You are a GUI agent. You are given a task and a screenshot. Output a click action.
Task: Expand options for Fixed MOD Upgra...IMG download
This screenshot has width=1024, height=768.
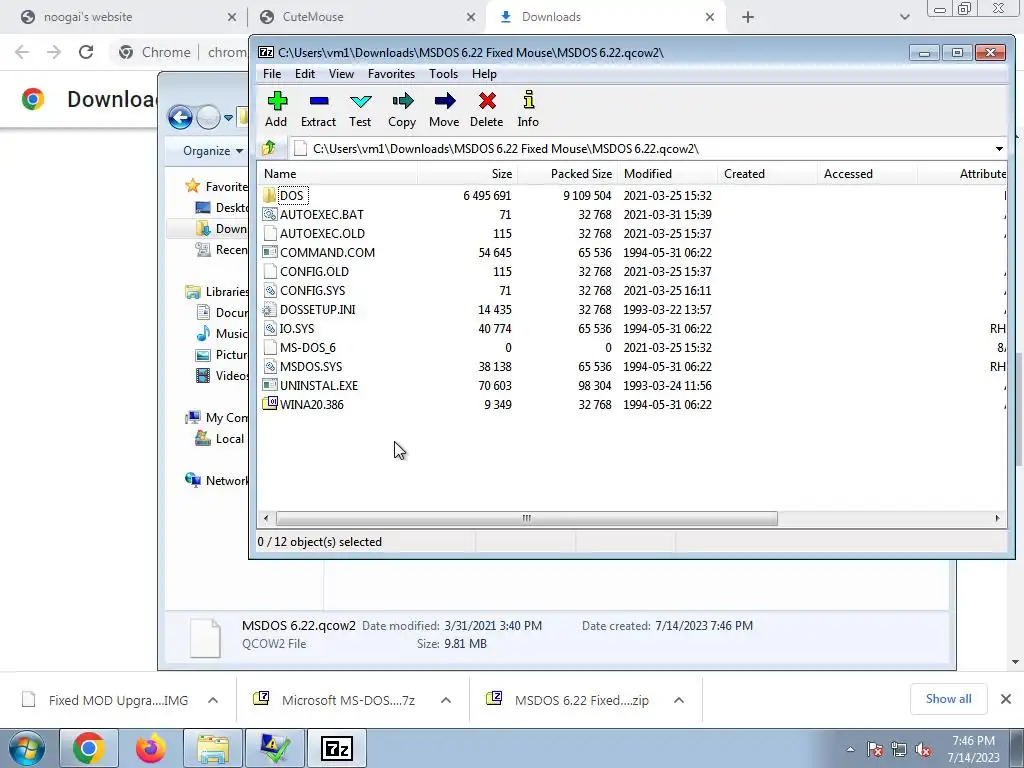[x=213, y=700]
